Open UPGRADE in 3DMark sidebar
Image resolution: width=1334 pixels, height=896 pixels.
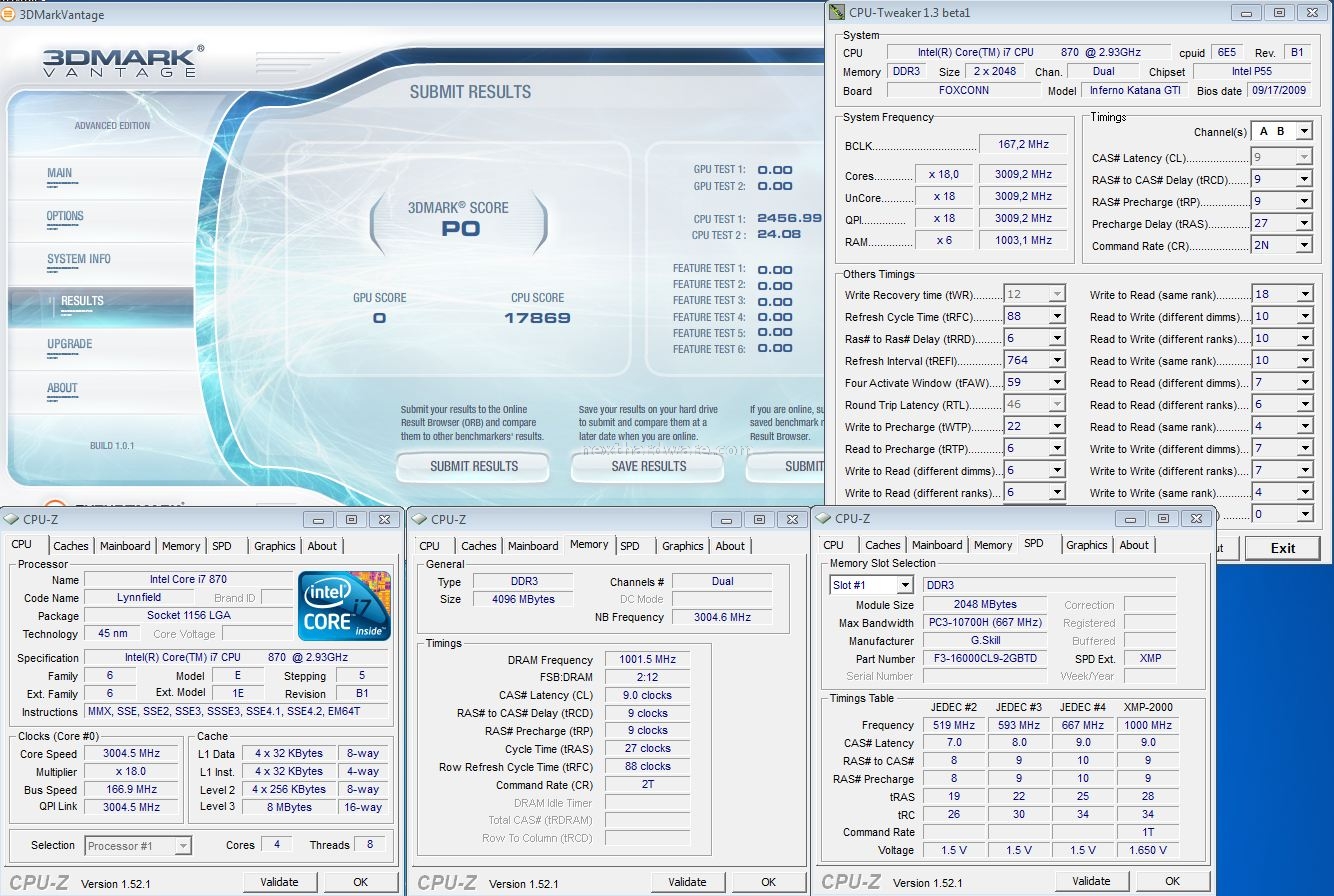[x=69, y=344]
